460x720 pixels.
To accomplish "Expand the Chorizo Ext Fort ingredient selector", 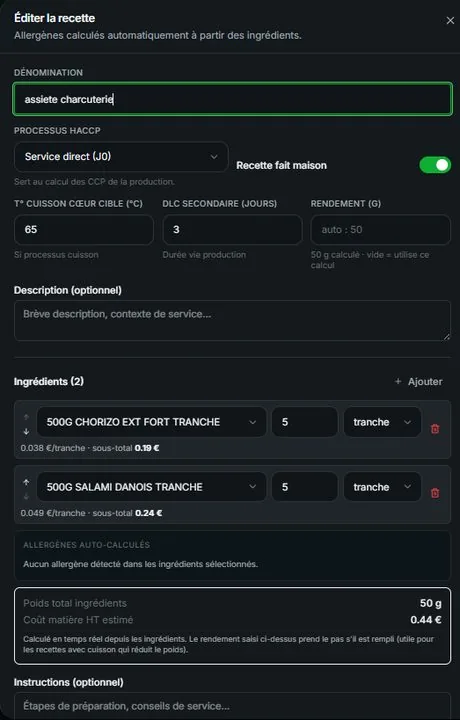I will (x=151, y=422).
